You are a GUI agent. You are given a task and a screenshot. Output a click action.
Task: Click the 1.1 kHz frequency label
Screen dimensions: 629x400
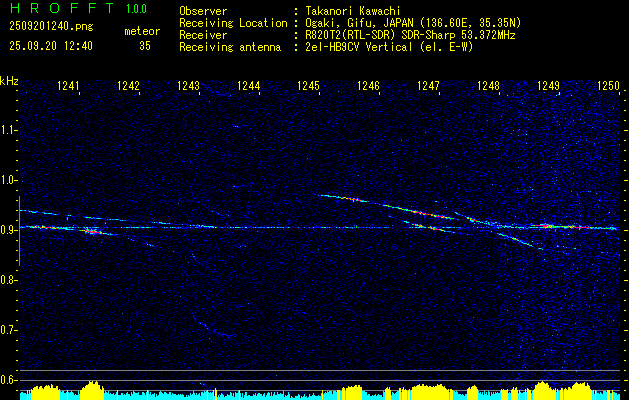pos(9,130)
